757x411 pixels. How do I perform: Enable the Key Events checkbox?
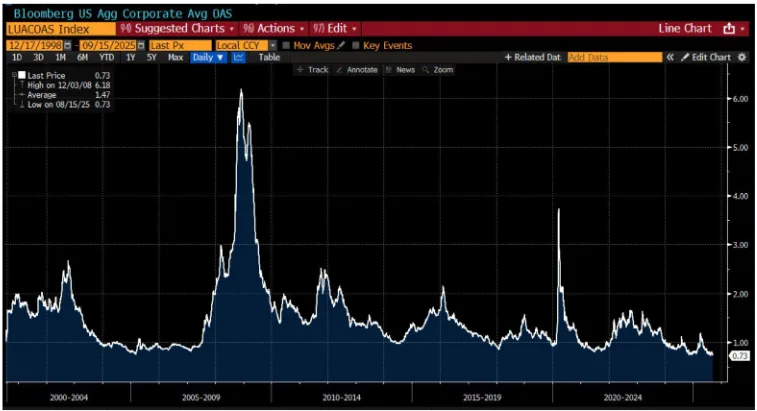pyautogui.click(x=356, y=45)
